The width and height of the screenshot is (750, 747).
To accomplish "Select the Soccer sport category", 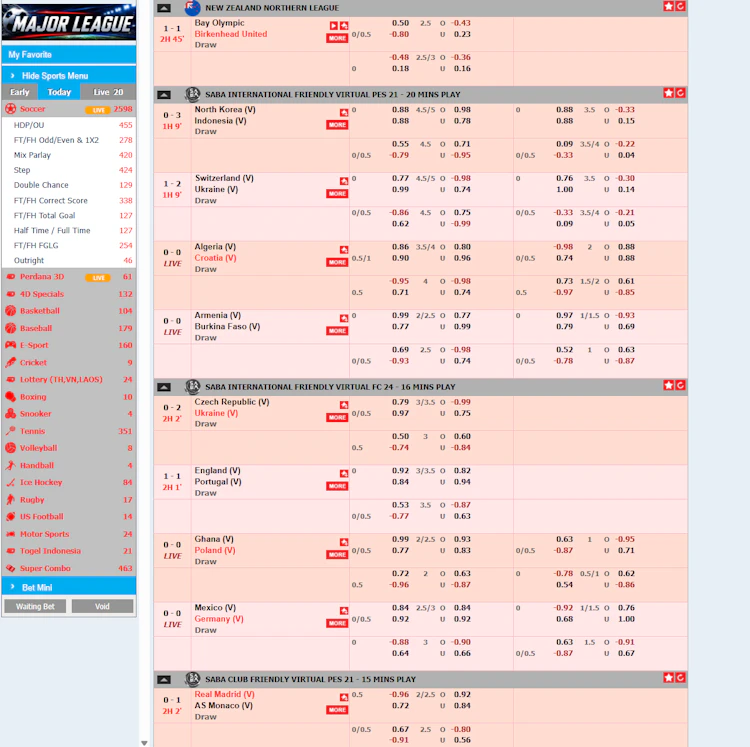I will 69,109.
